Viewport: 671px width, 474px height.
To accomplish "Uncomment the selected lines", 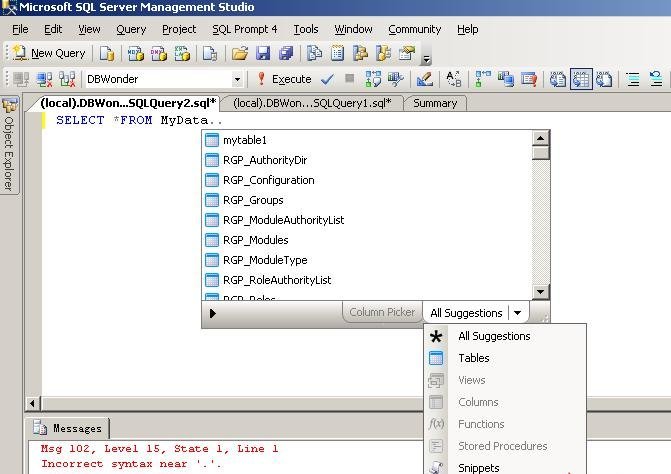I will click(x=656, y=79).
